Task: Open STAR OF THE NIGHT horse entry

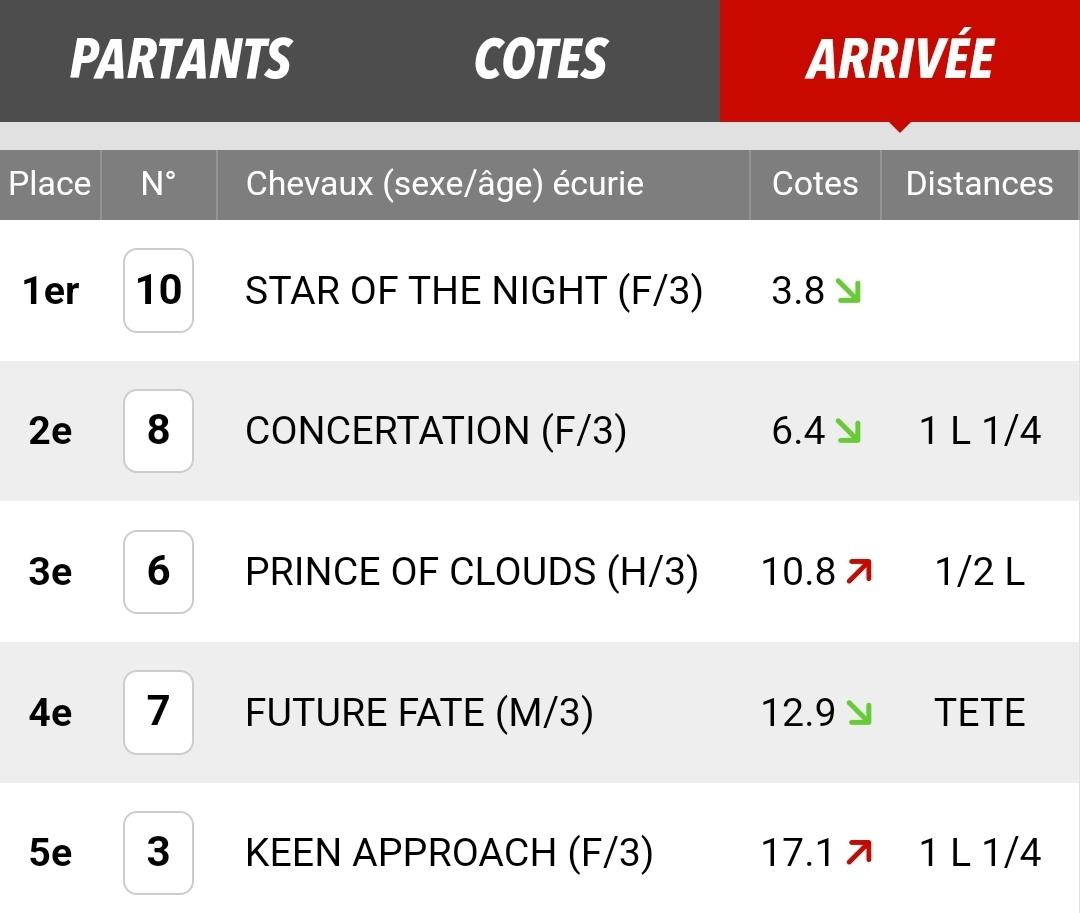Action: [x=474, y=291]
